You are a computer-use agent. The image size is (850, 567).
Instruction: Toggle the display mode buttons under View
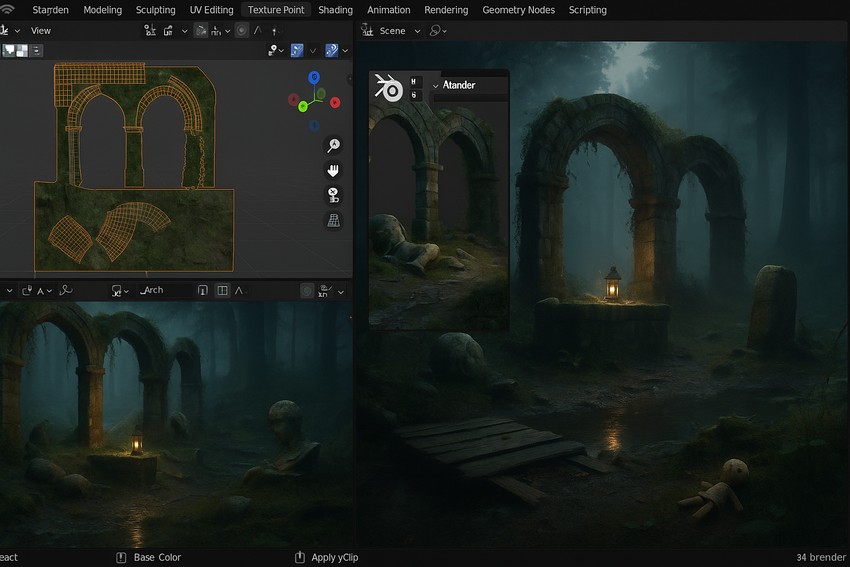click(x=14, y=50)
